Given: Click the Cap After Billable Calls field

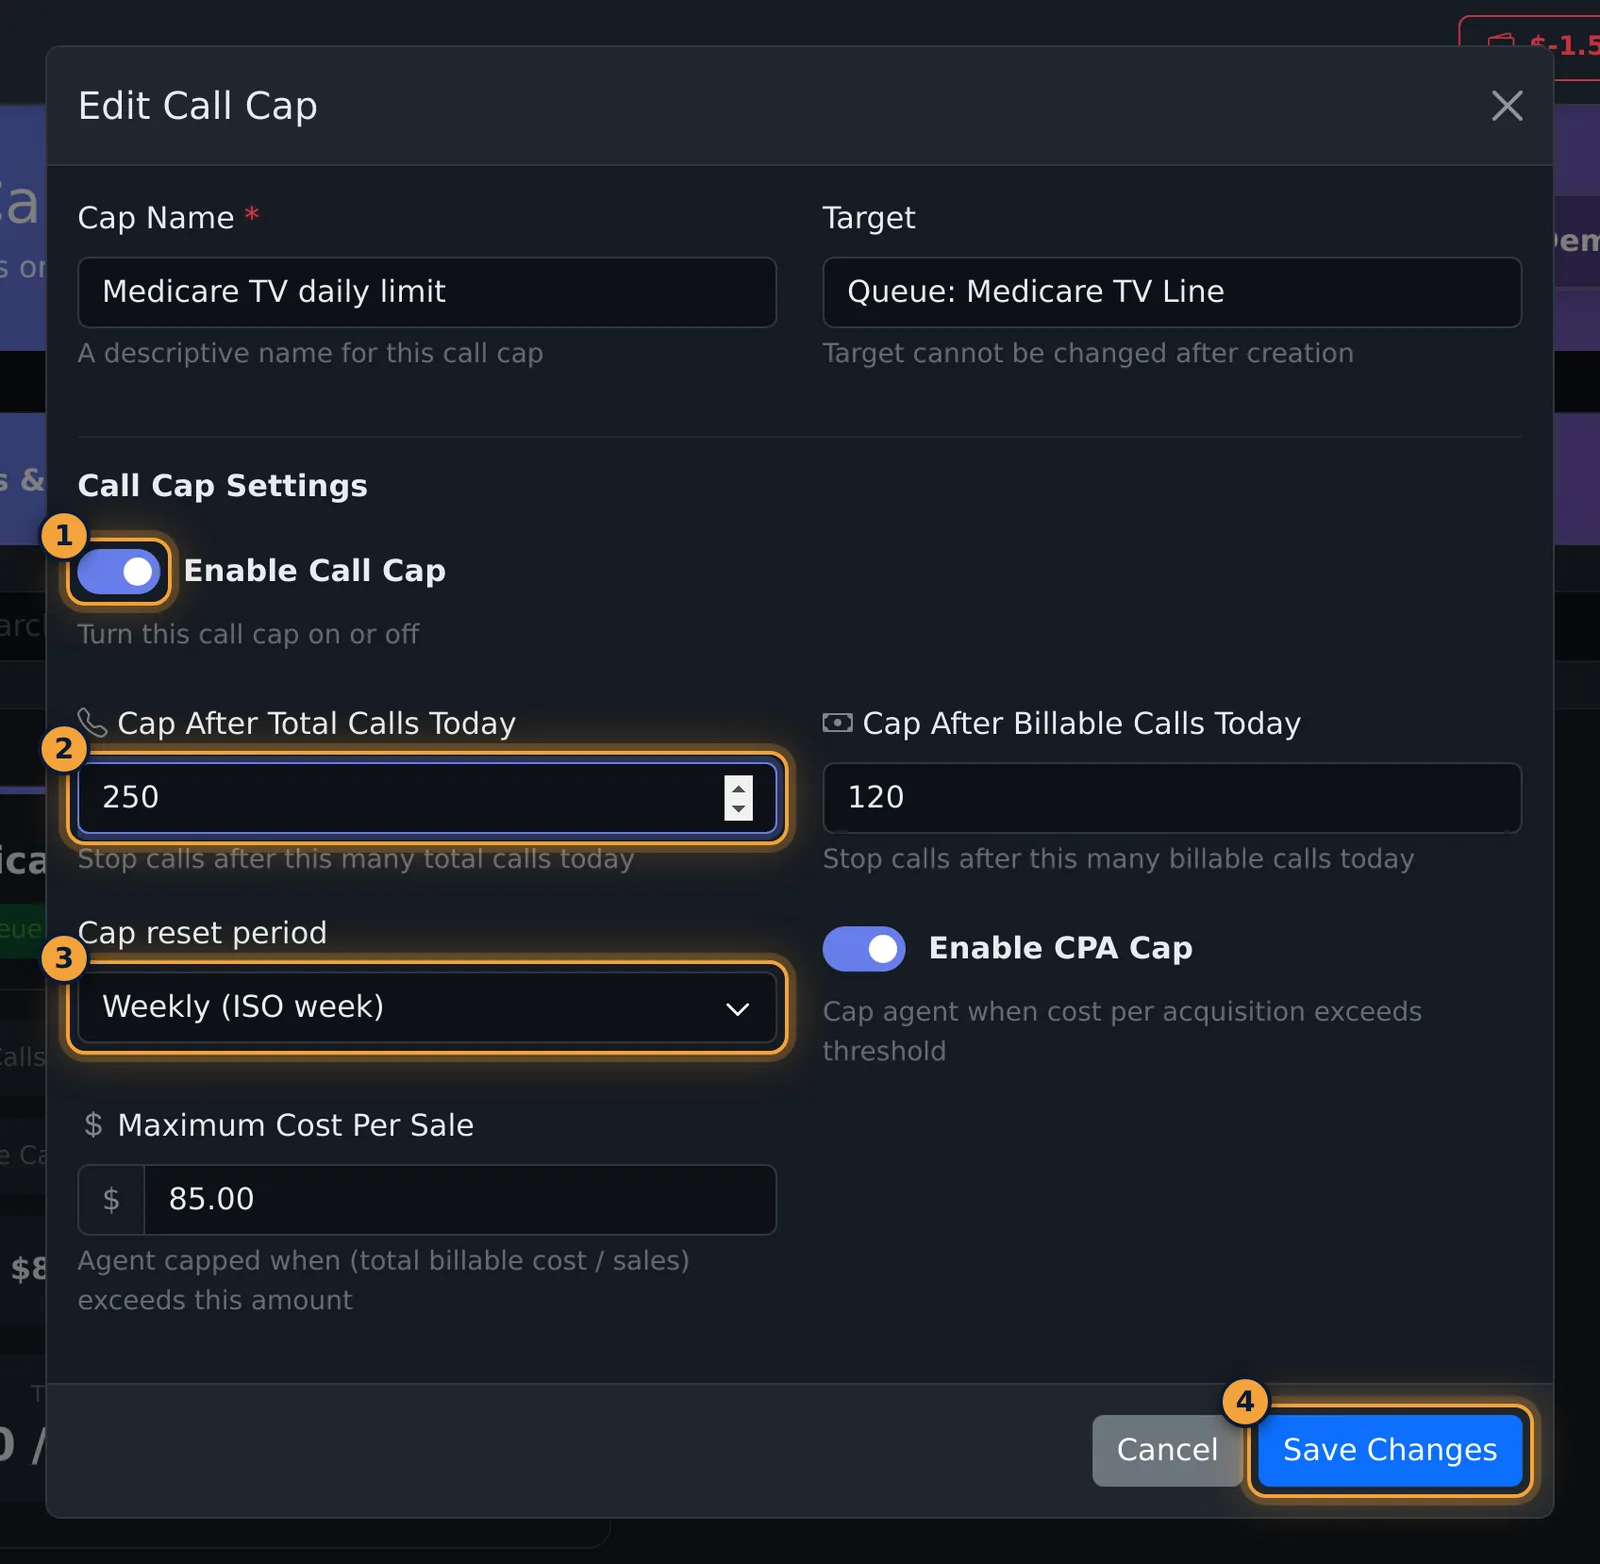Looking at the screenshot, I should coord(1172,798).
